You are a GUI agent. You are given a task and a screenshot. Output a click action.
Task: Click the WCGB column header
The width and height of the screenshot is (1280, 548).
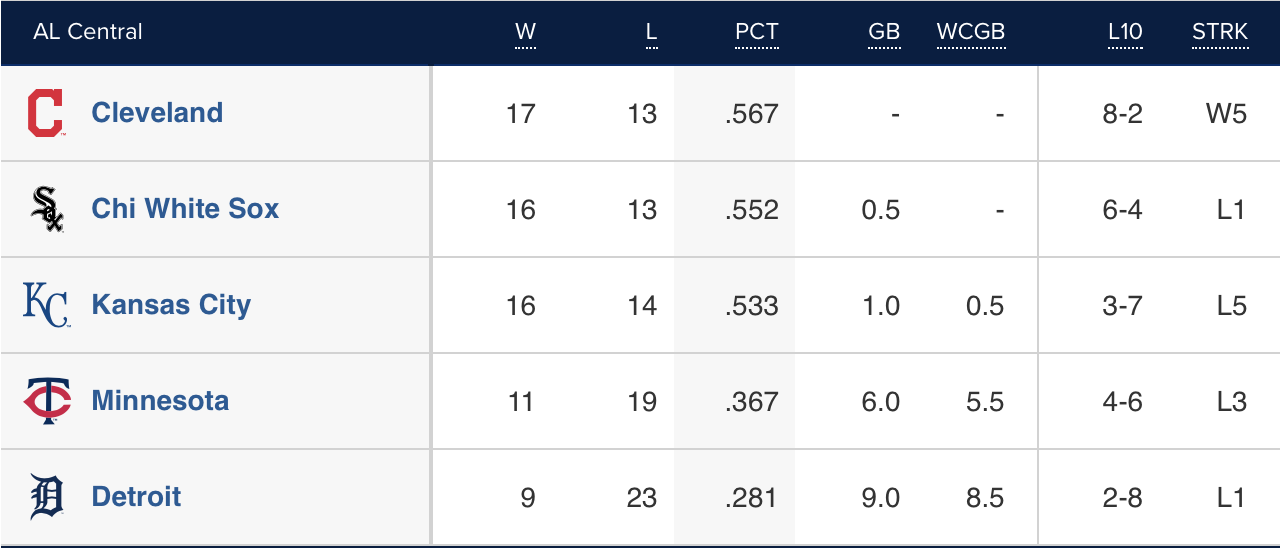click(x=970, y=32)
